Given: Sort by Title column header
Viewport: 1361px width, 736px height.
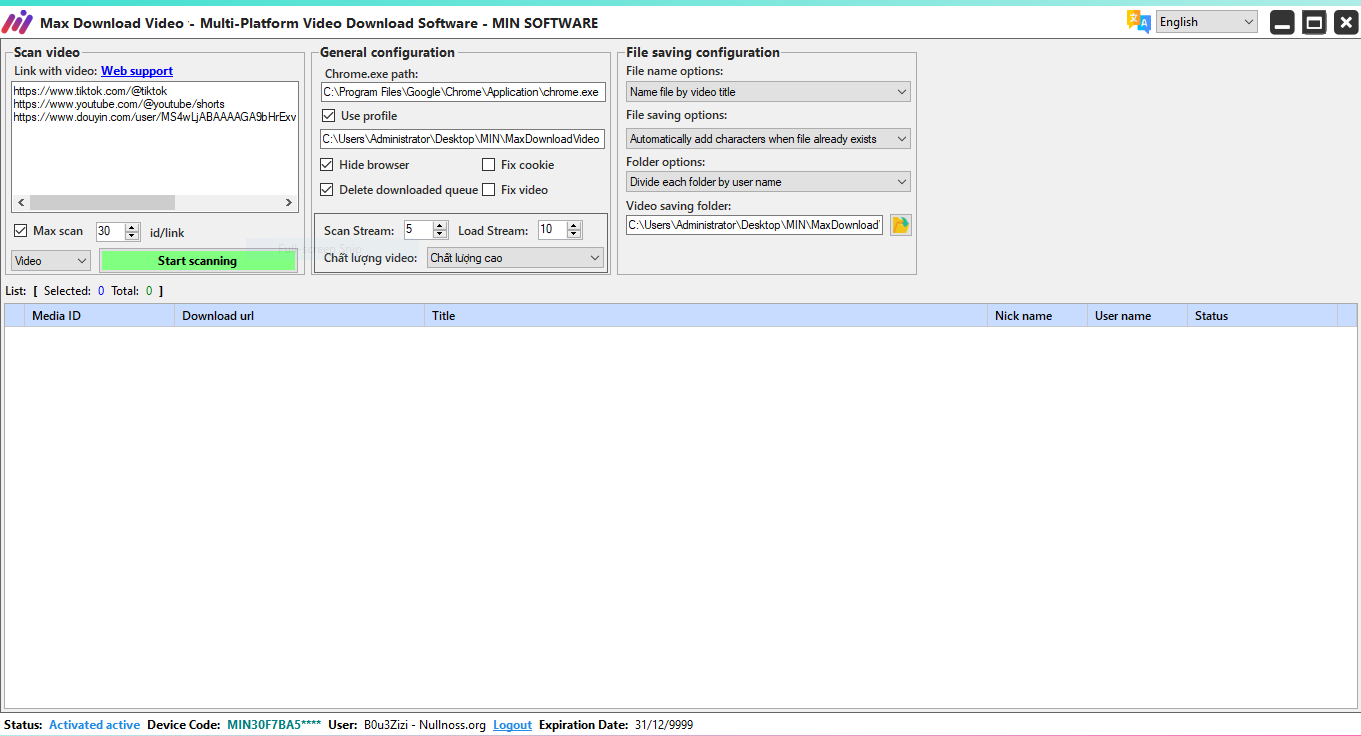Looking at the screenshot, I should pos(706,316).
